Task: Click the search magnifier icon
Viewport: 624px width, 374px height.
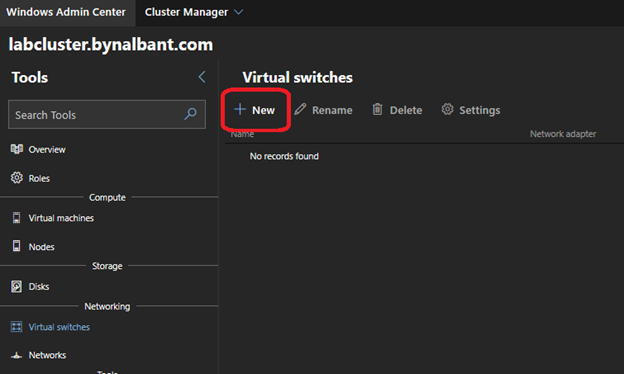Action: pos(191,114)
